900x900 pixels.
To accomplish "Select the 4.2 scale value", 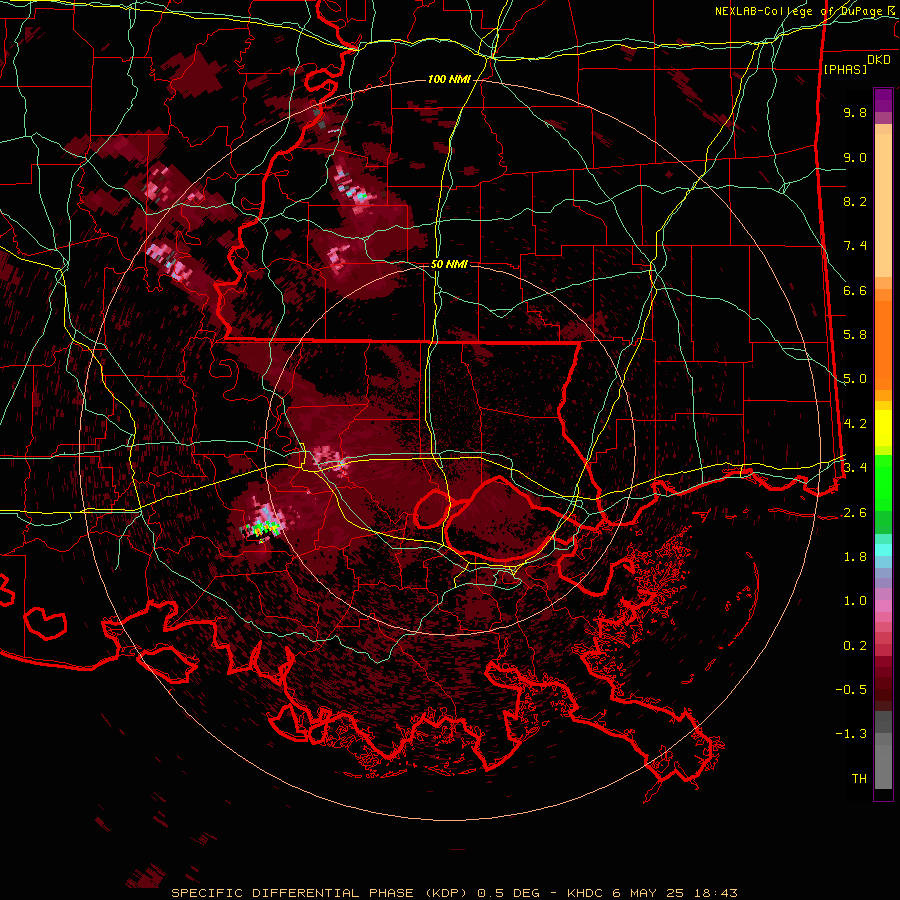I will coord(855,424).
